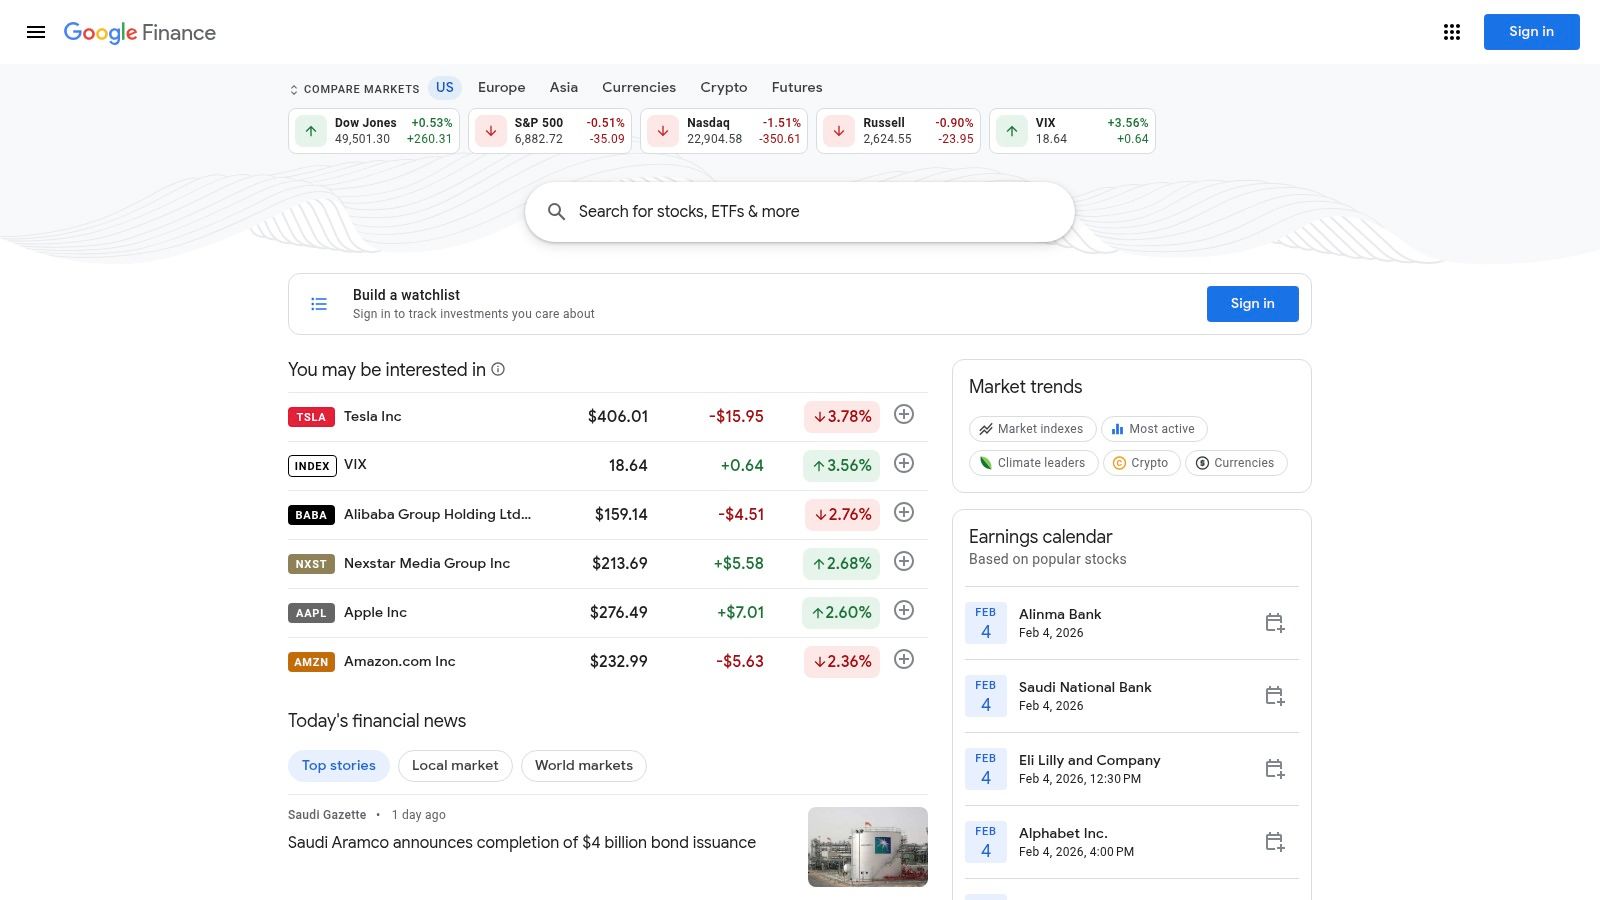Click the info icon beside 'You may be interested in'
Image resolution: width=1600 pixels, height=900 pixels.
pyautogui.click(x=498, y=369)
